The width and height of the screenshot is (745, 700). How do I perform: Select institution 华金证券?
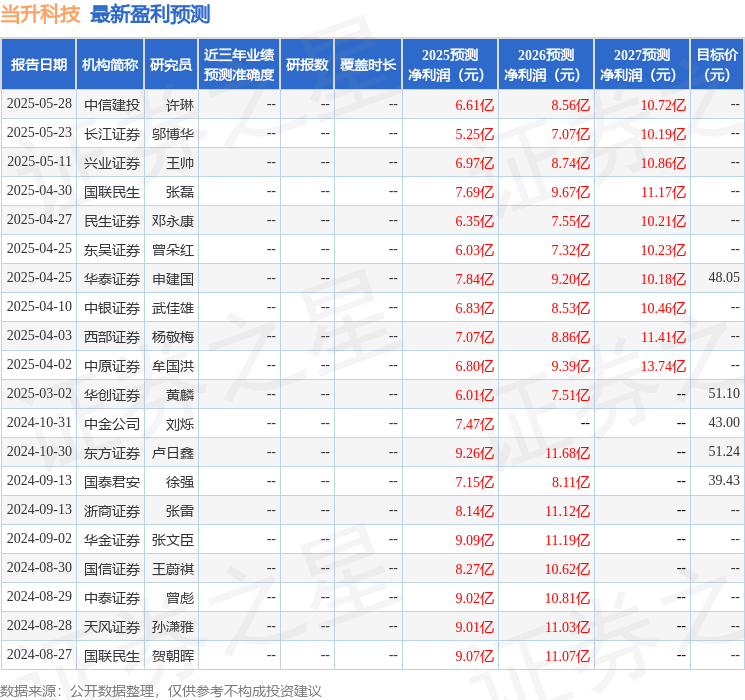point(112,540)
